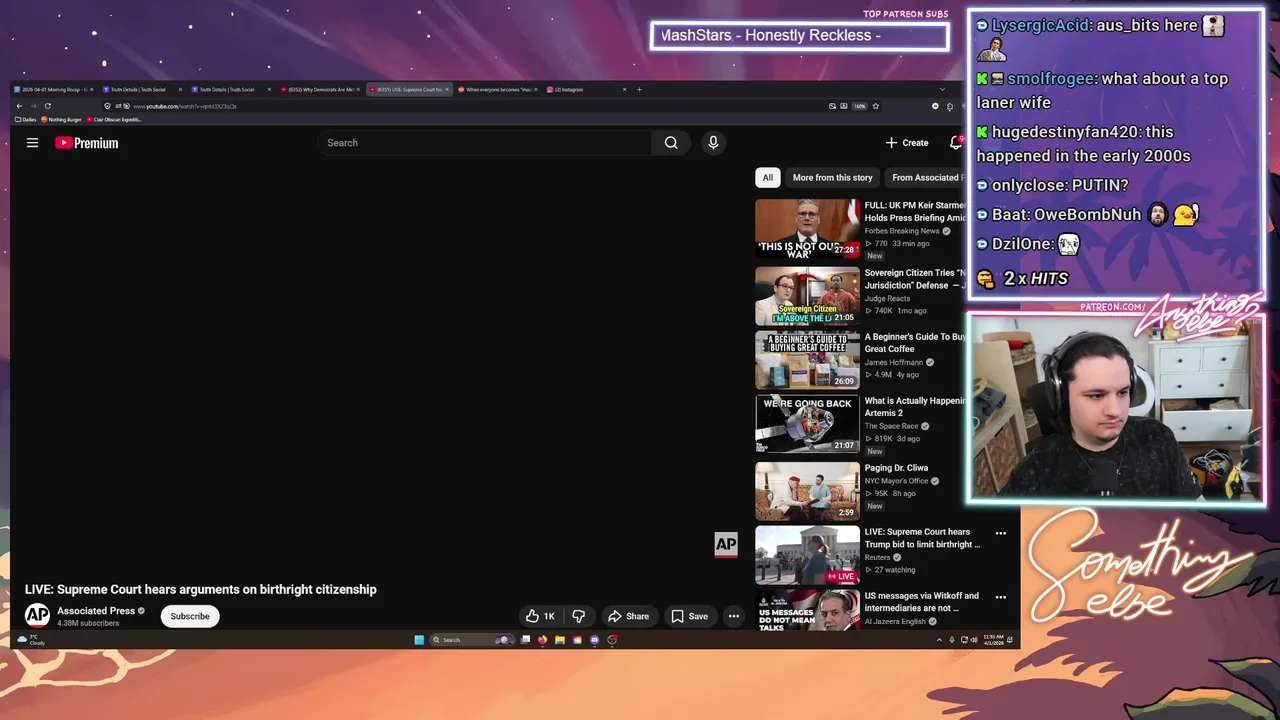
Task: Bookmark page with star icon
Action: [x=876, y=106]
